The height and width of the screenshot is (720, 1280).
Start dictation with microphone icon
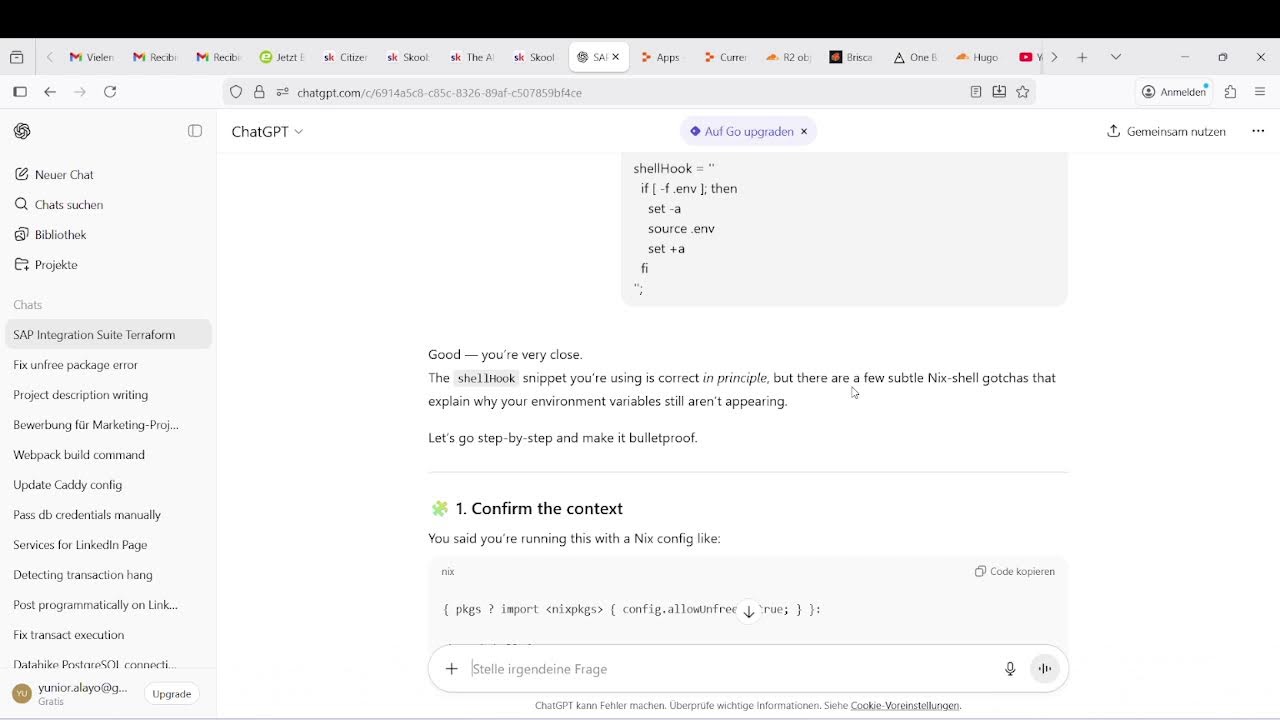pyautogui.click(x=1010, y=668)
